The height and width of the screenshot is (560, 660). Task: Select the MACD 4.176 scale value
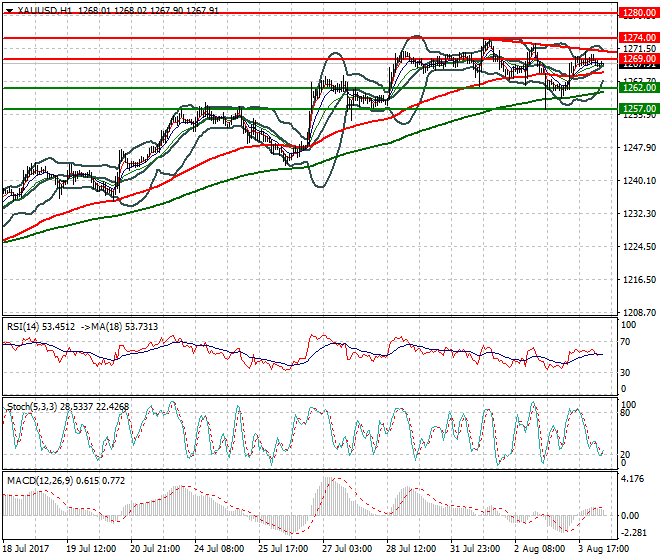pyautogui.click(x=633, y=479)
